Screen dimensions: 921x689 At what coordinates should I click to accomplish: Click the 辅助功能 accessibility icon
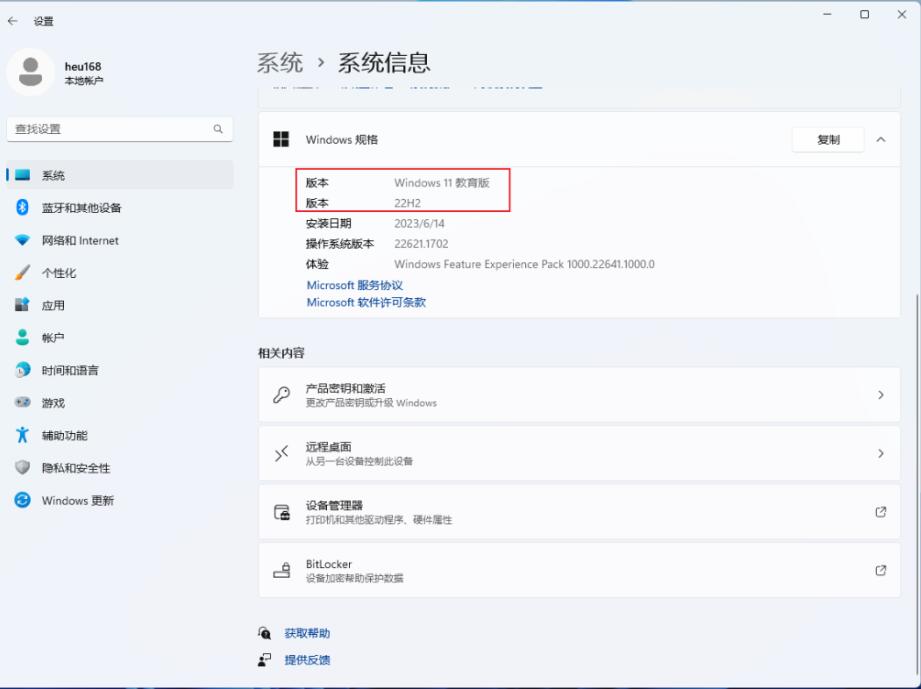(22, 435)
